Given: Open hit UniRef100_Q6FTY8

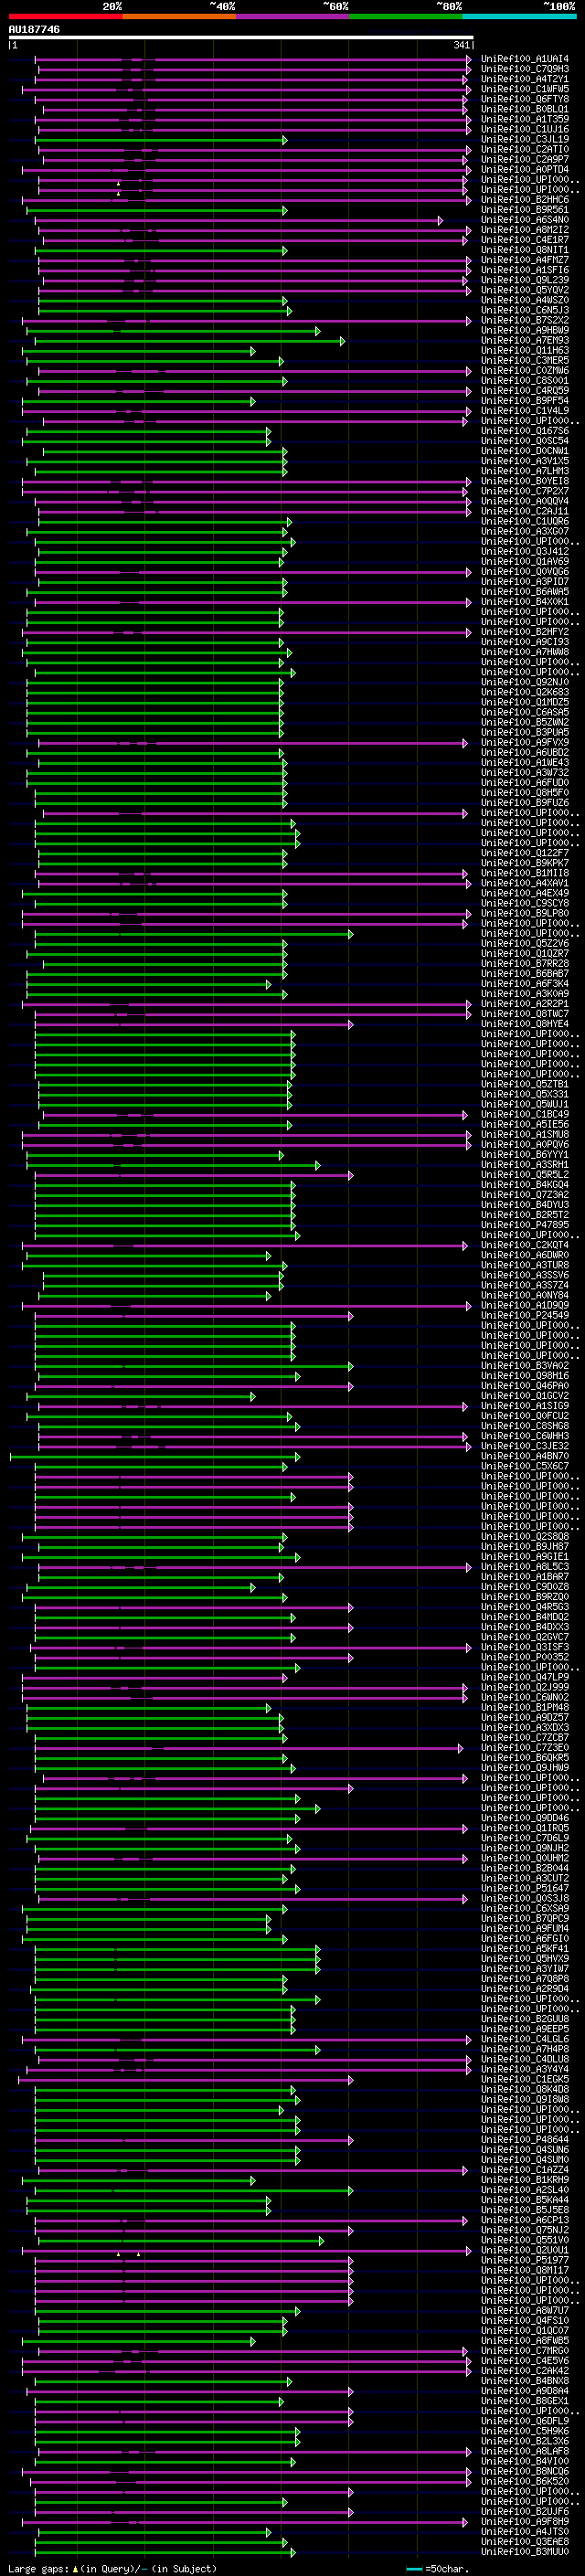Looking at the screenshot, I should coord(525,99).
